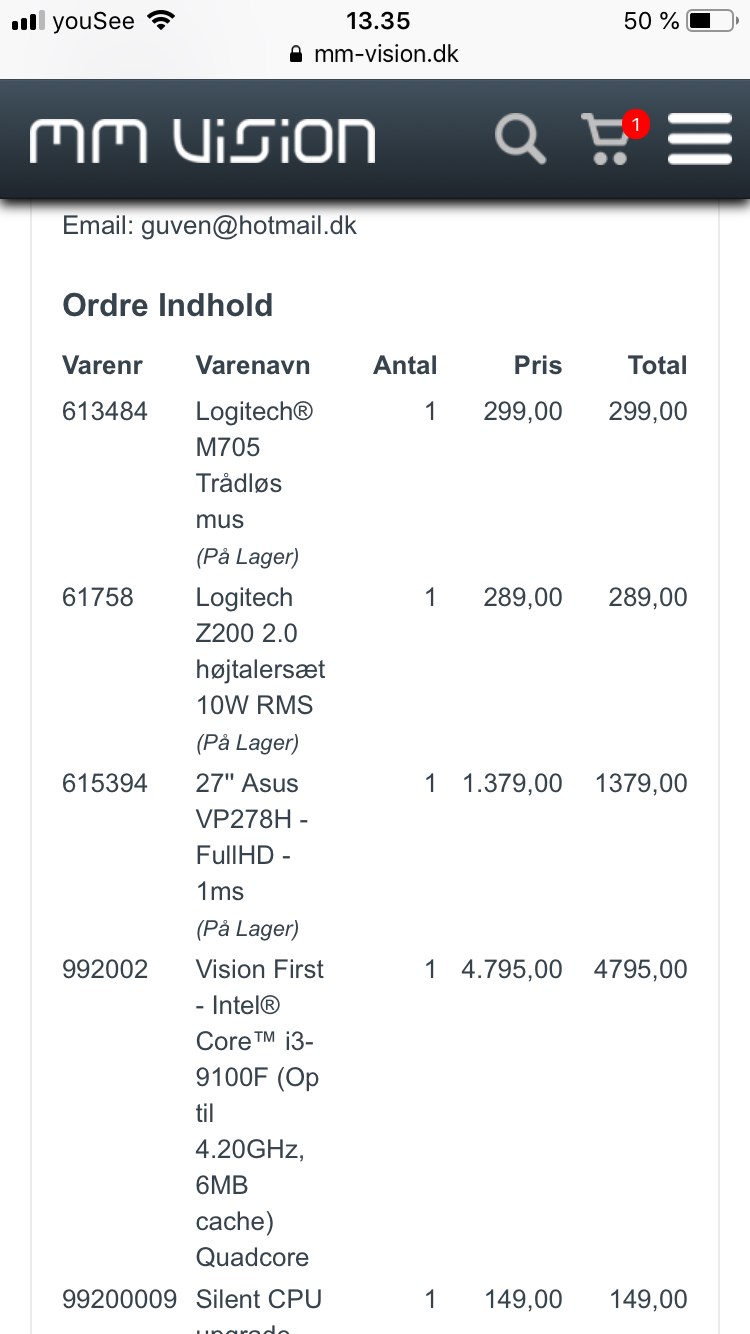750x1334 pixels.
Task: Select Vision First Intel Core i3-9100F item
Action: (260, 1113)
